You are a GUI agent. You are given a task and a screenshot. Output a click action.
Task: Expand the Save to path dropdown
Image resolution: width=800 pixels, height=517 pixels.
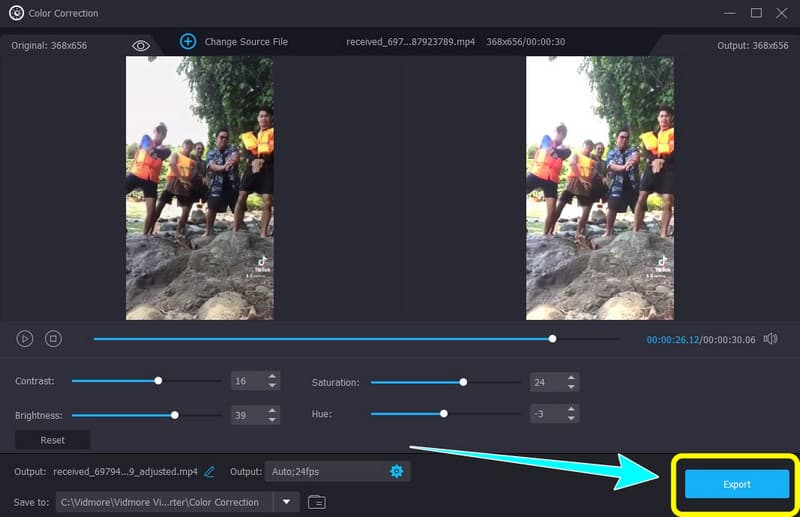click(287, 501)
